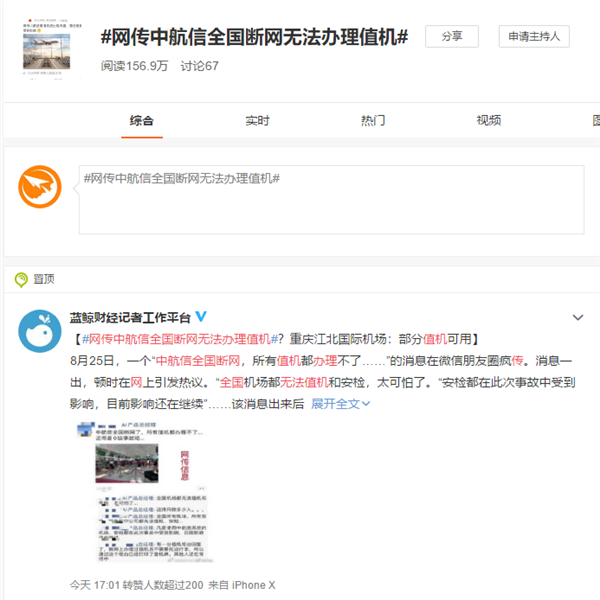Click the hashtag link in the post body

click(x=177, y=339)
